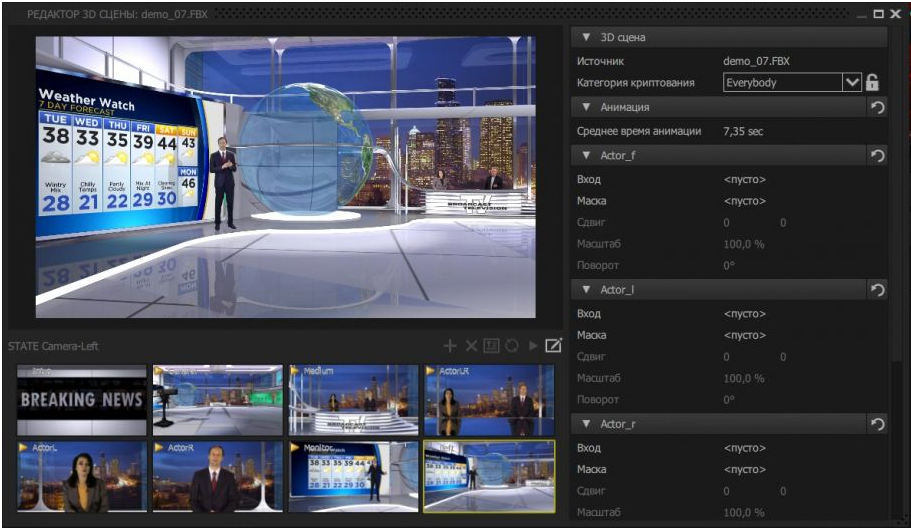Collapse the 3D сцена section

587,37
